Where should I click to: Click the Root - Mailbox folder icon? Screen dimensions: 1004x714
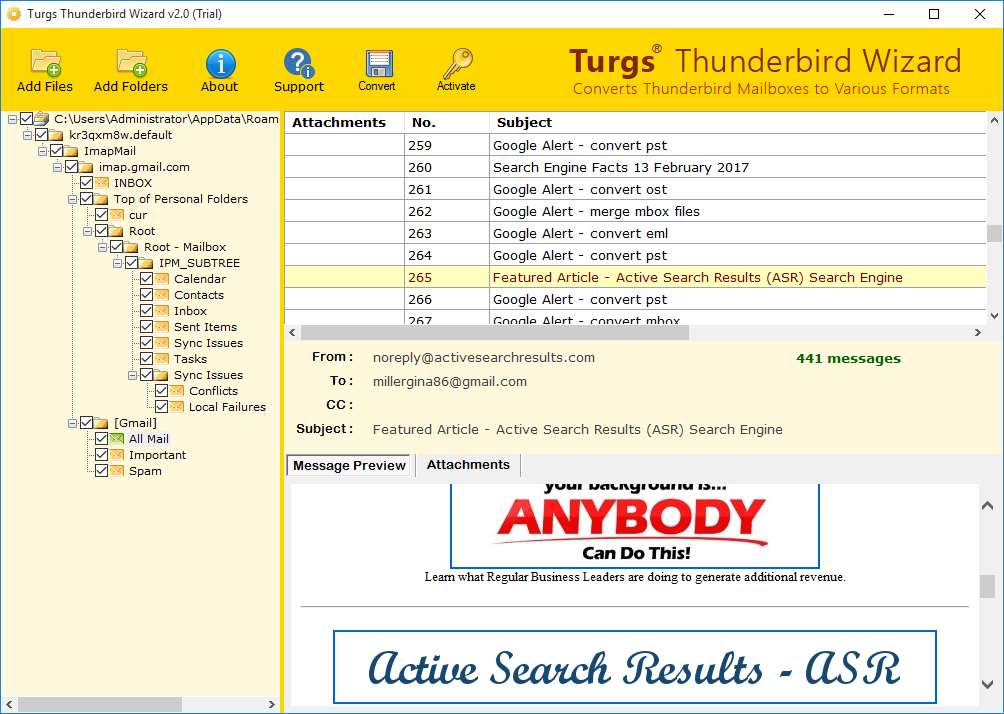point(131,247)
